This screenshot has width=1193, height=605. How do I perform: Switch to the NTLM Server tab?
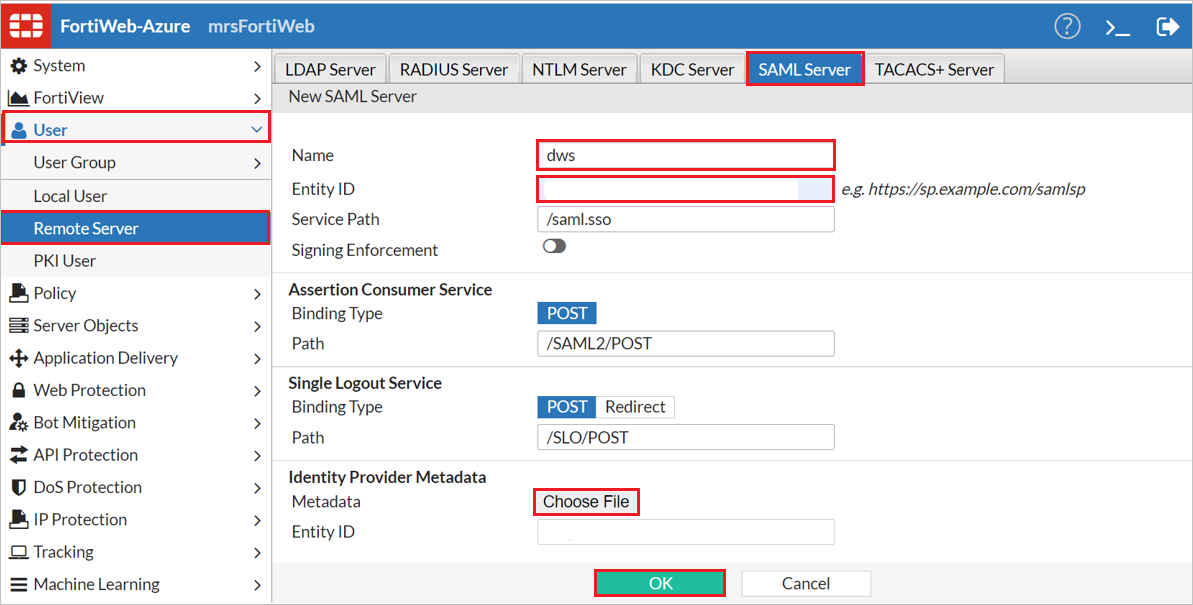click(x=580, y=69)
